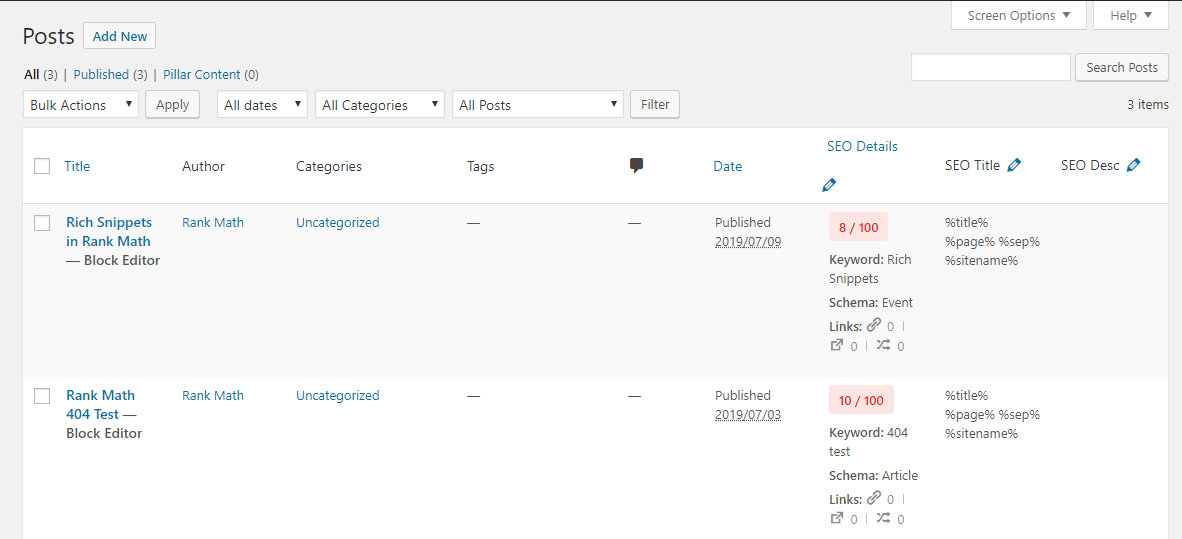Open the Screen Options panel tab
1182x539 pixels.
(x=1018, y=16)
